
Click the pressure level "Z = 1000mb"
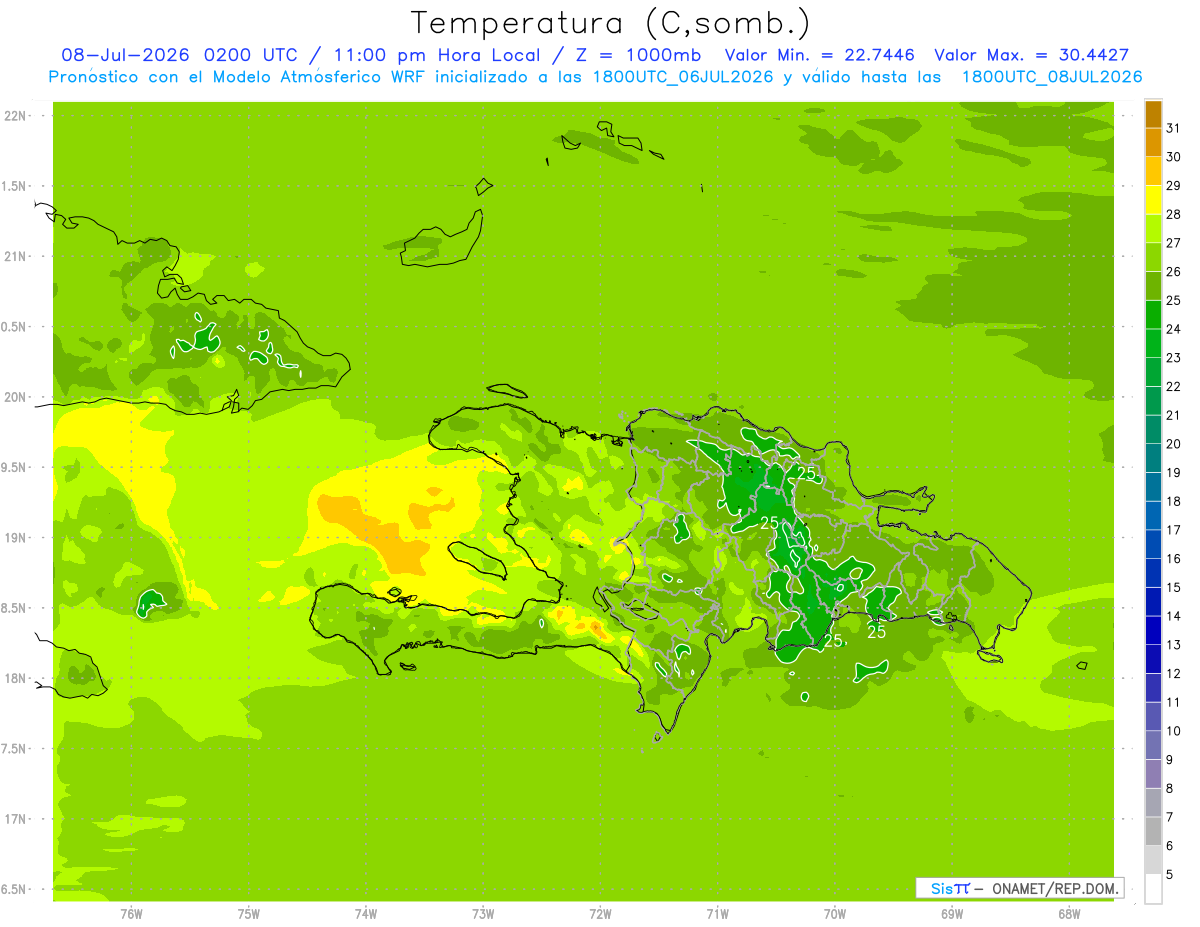pyautogui.click(x=637, y=55)
